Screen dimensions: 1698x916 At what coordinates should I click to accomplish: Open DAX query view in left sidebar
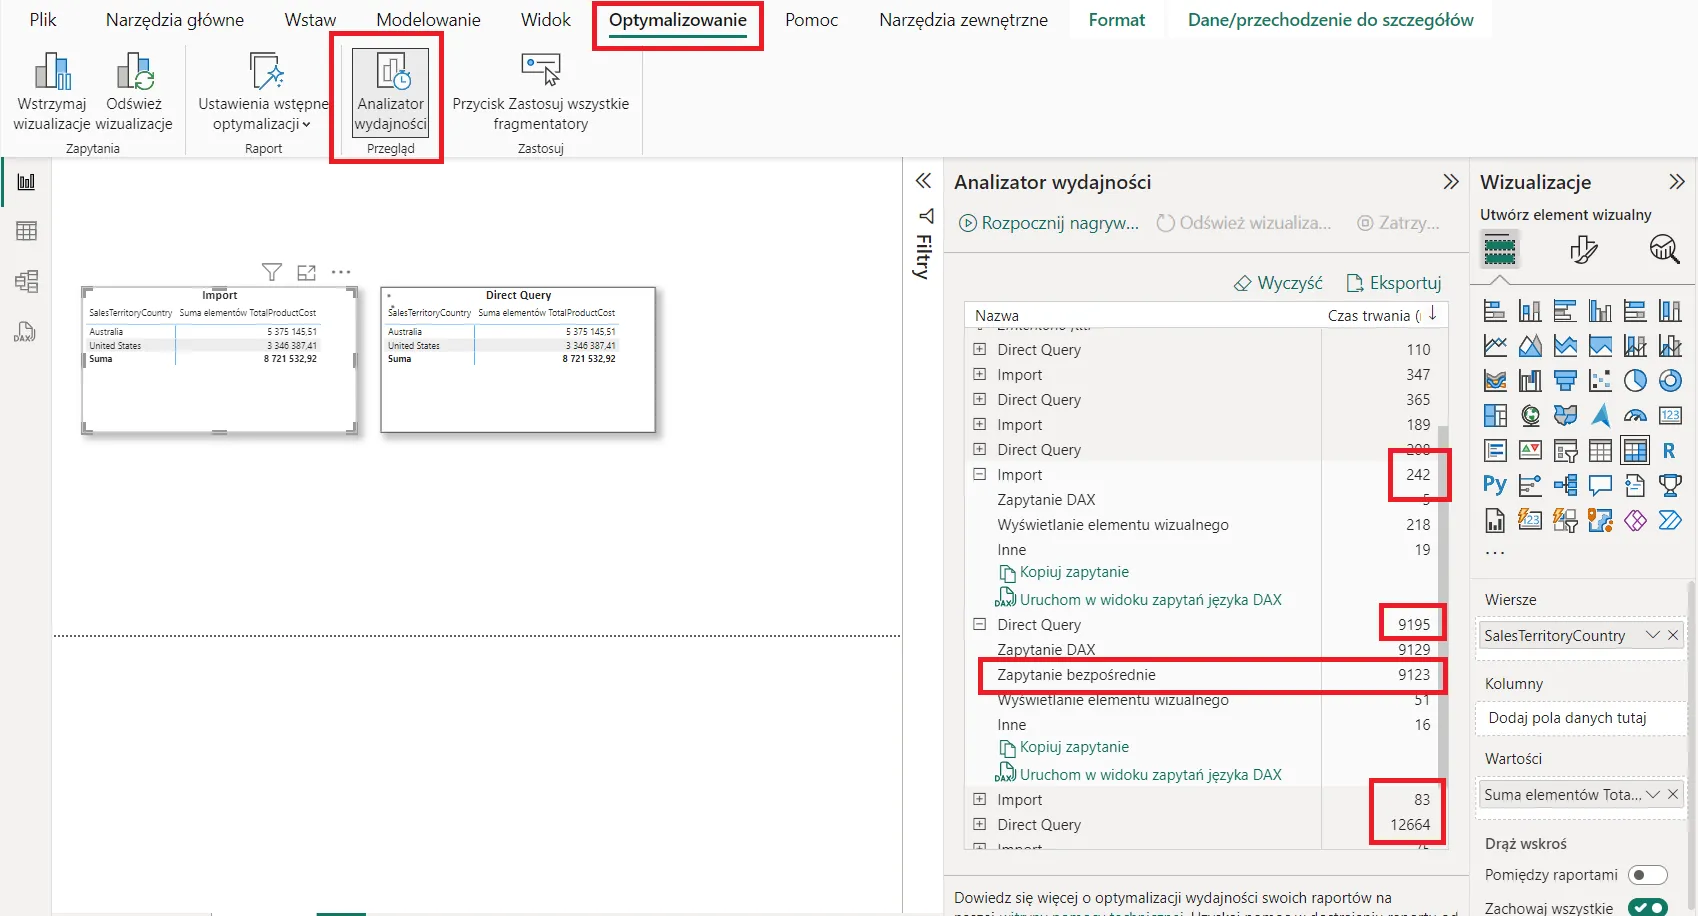tap(25, 332)
